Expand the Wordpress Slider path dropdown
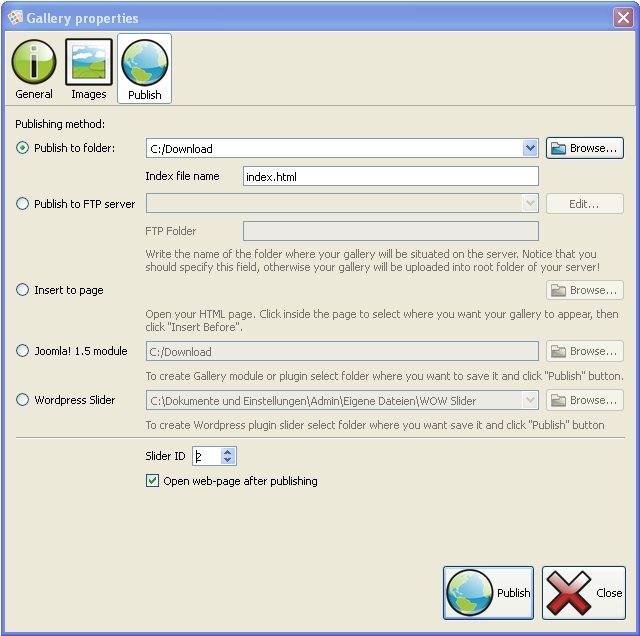Image resolution: width=640 pixels, height=636 pixels. pyautogui.click(x=530, y=400)
